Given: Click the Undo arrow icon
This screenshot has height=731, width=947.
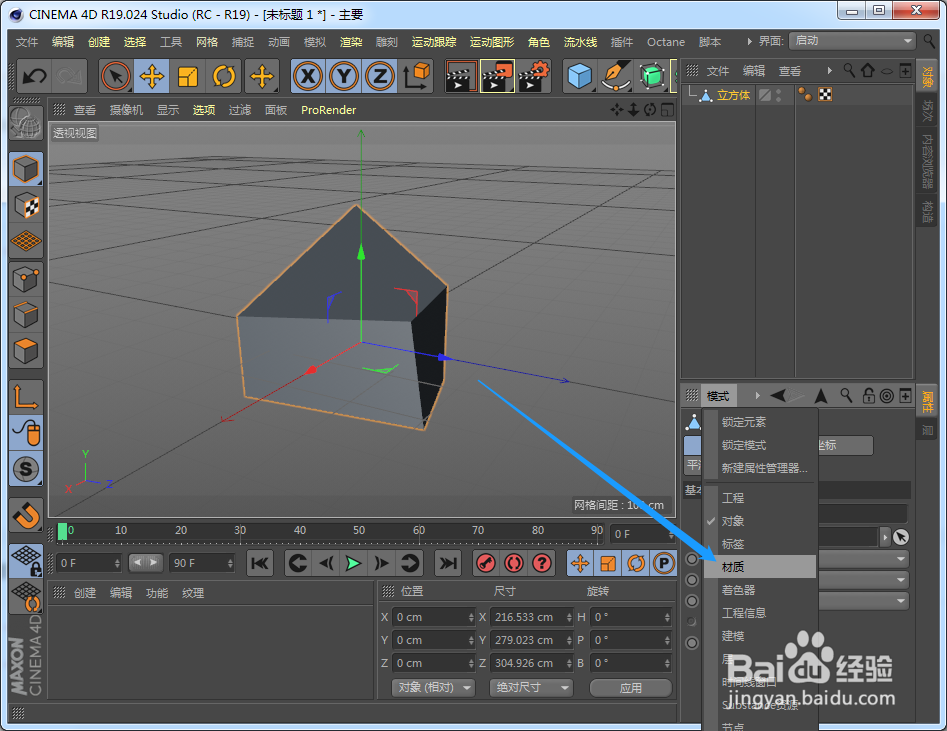Looking at the screenshot, I should (x=34, y=76).
